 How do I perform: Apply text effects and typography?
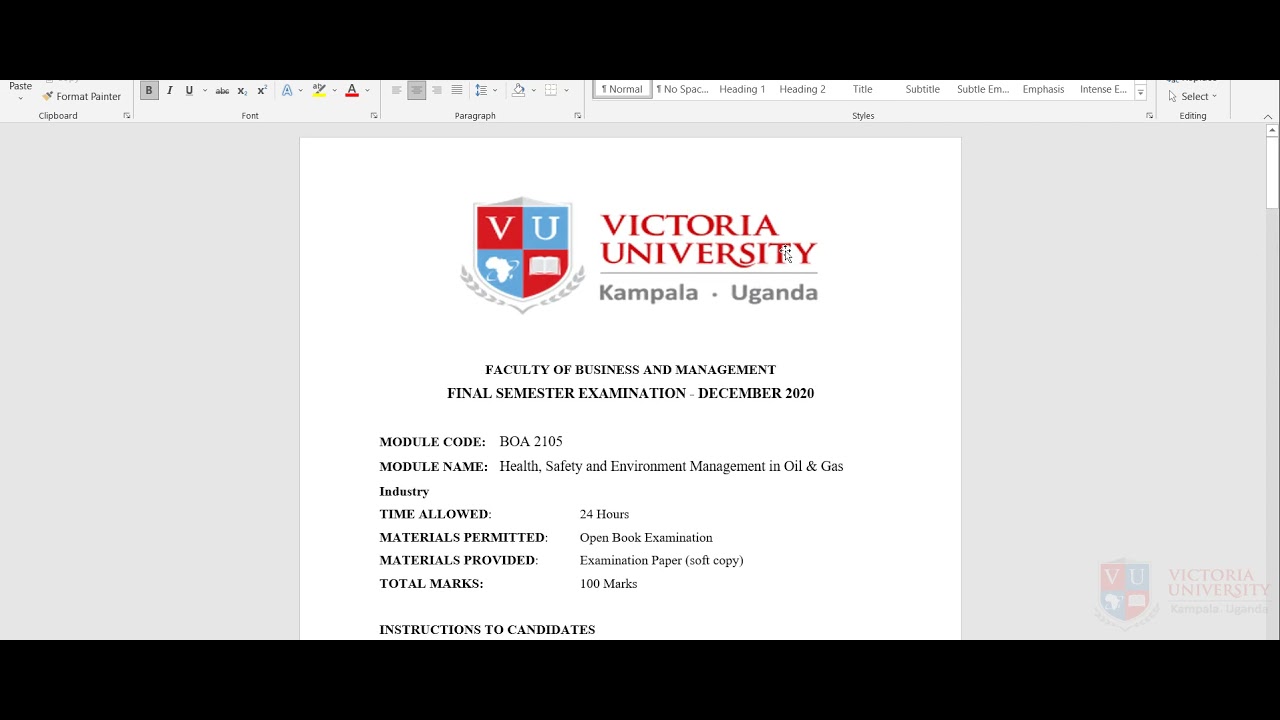pos(287,91)
